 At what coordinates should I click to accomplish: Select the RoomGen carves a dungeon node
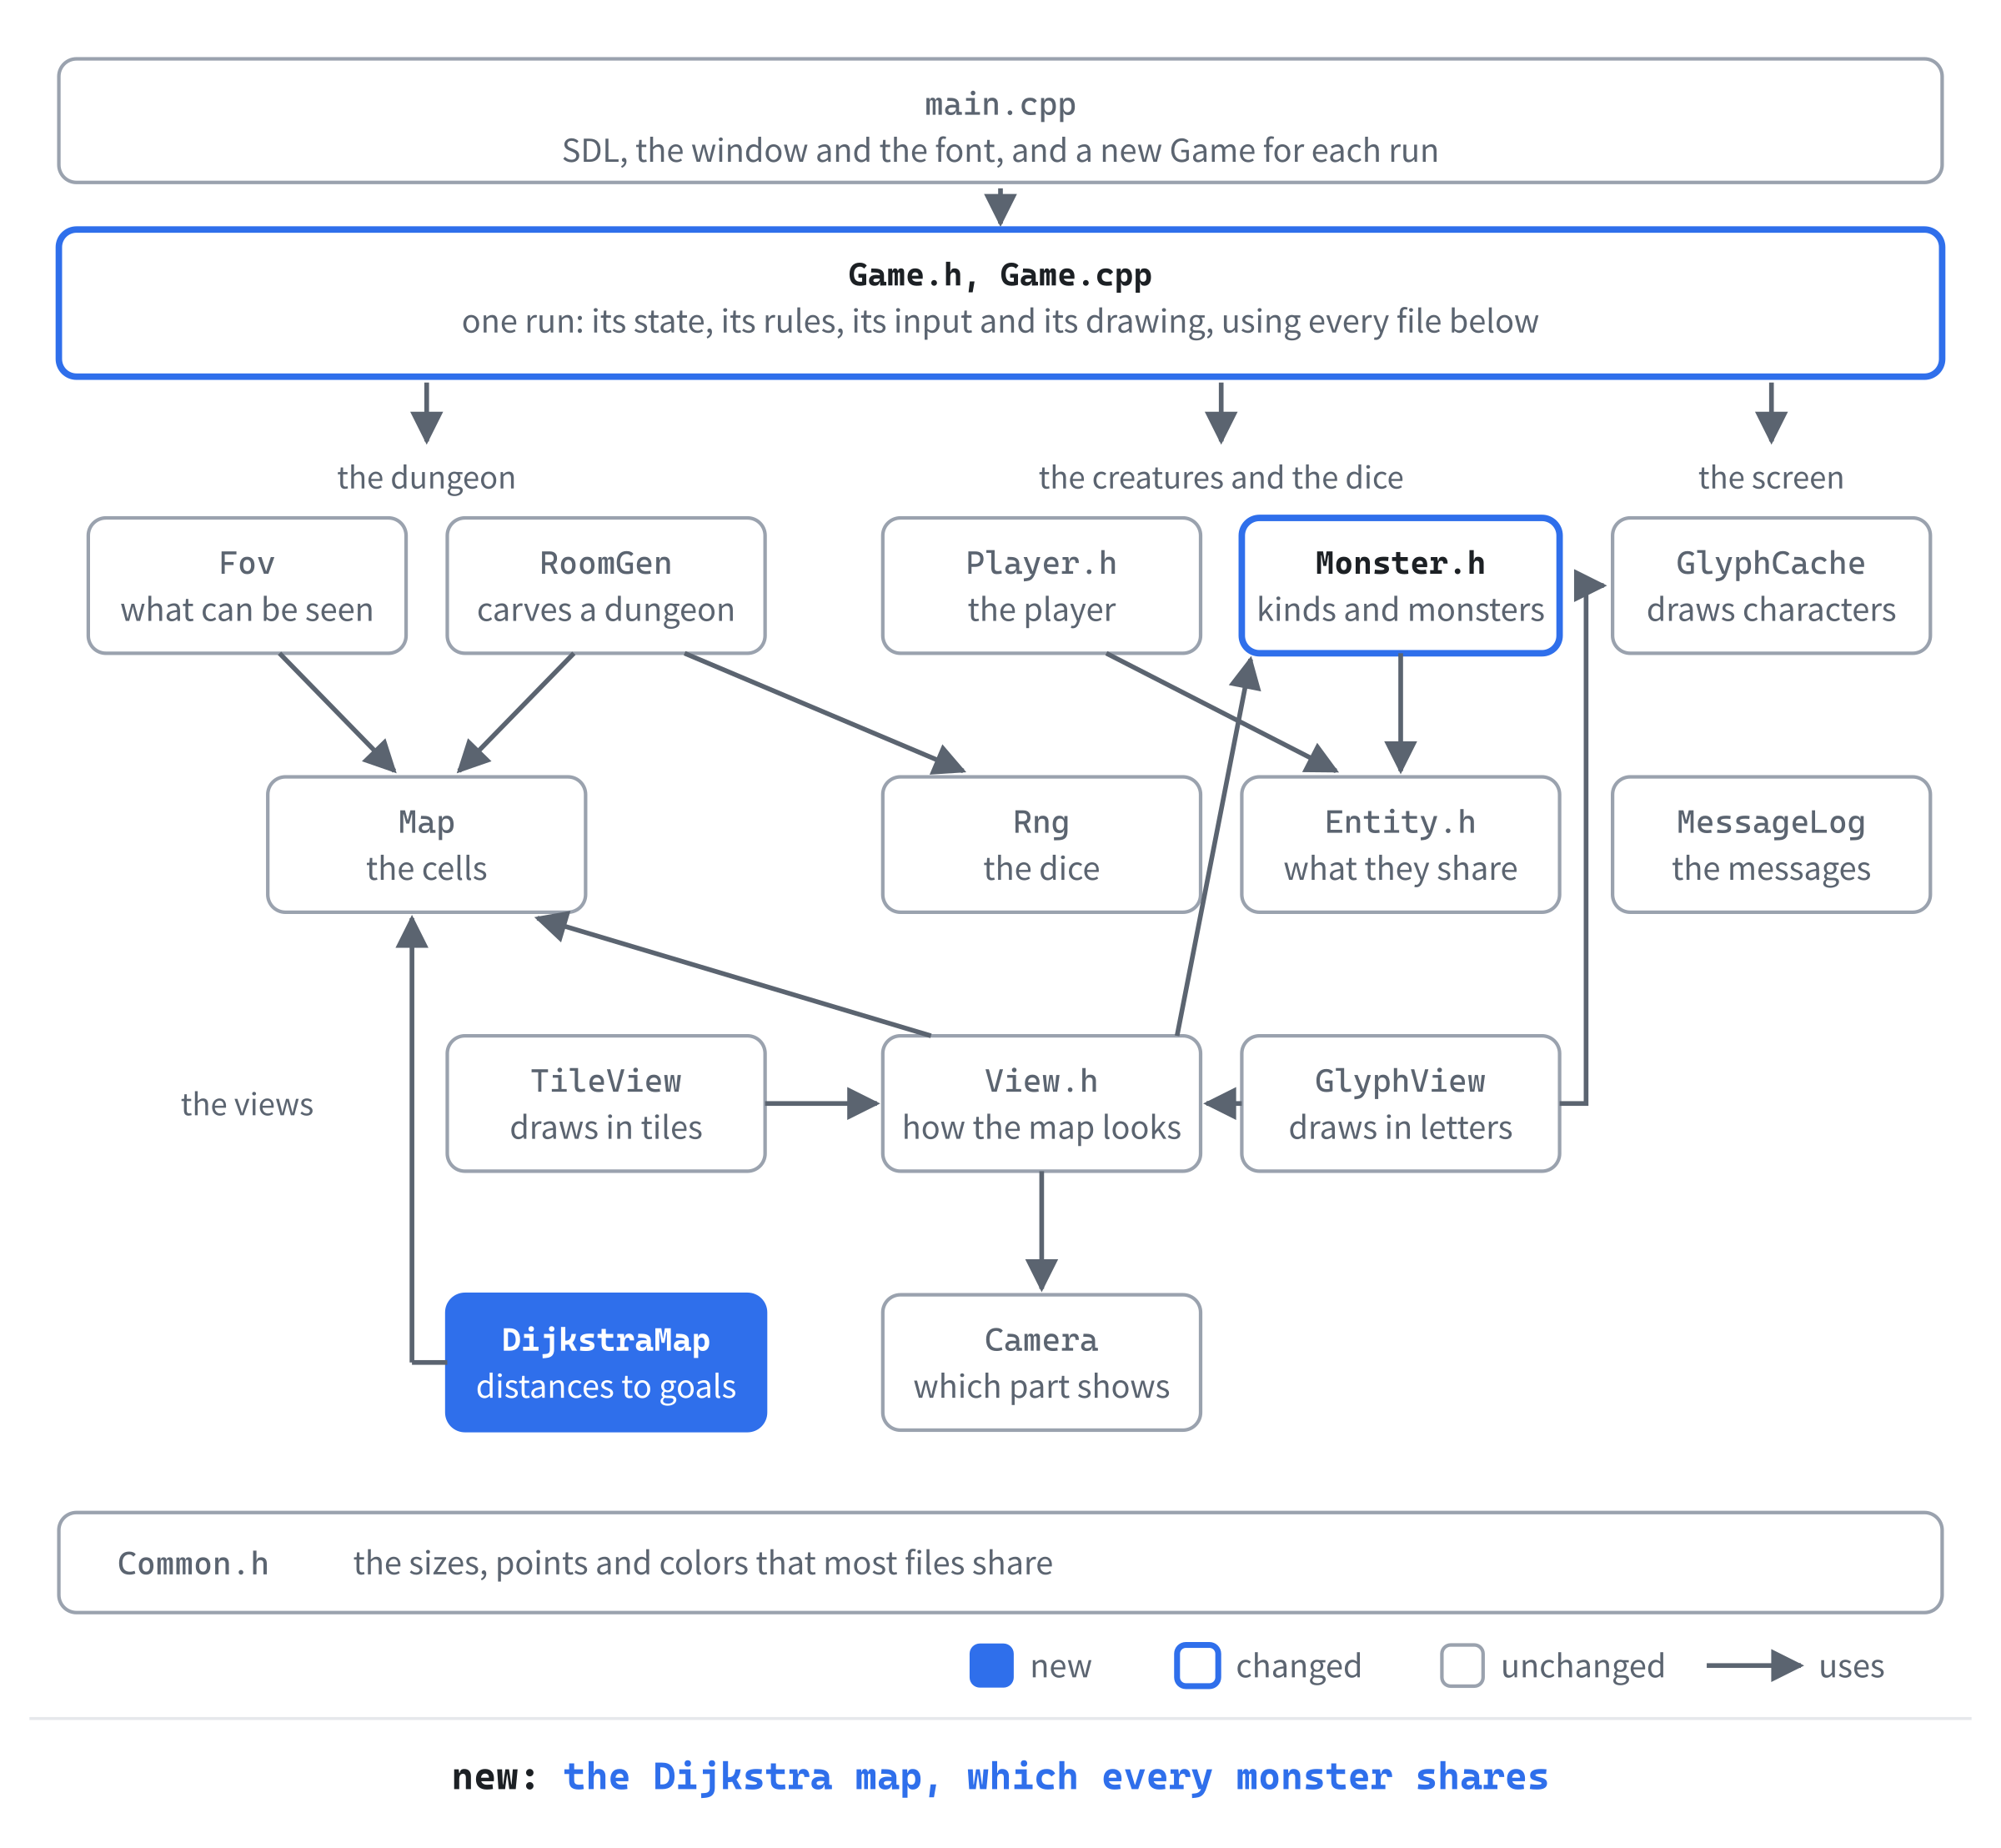(x=606, y=586)
